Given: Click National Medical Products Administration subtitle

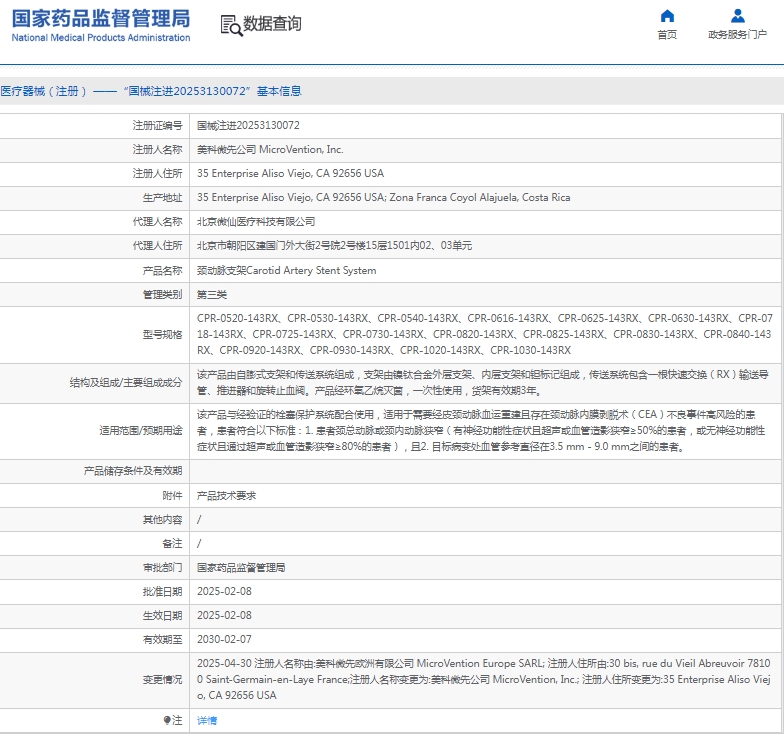Looking at the screenshot, I should click(x=101, y=38).
